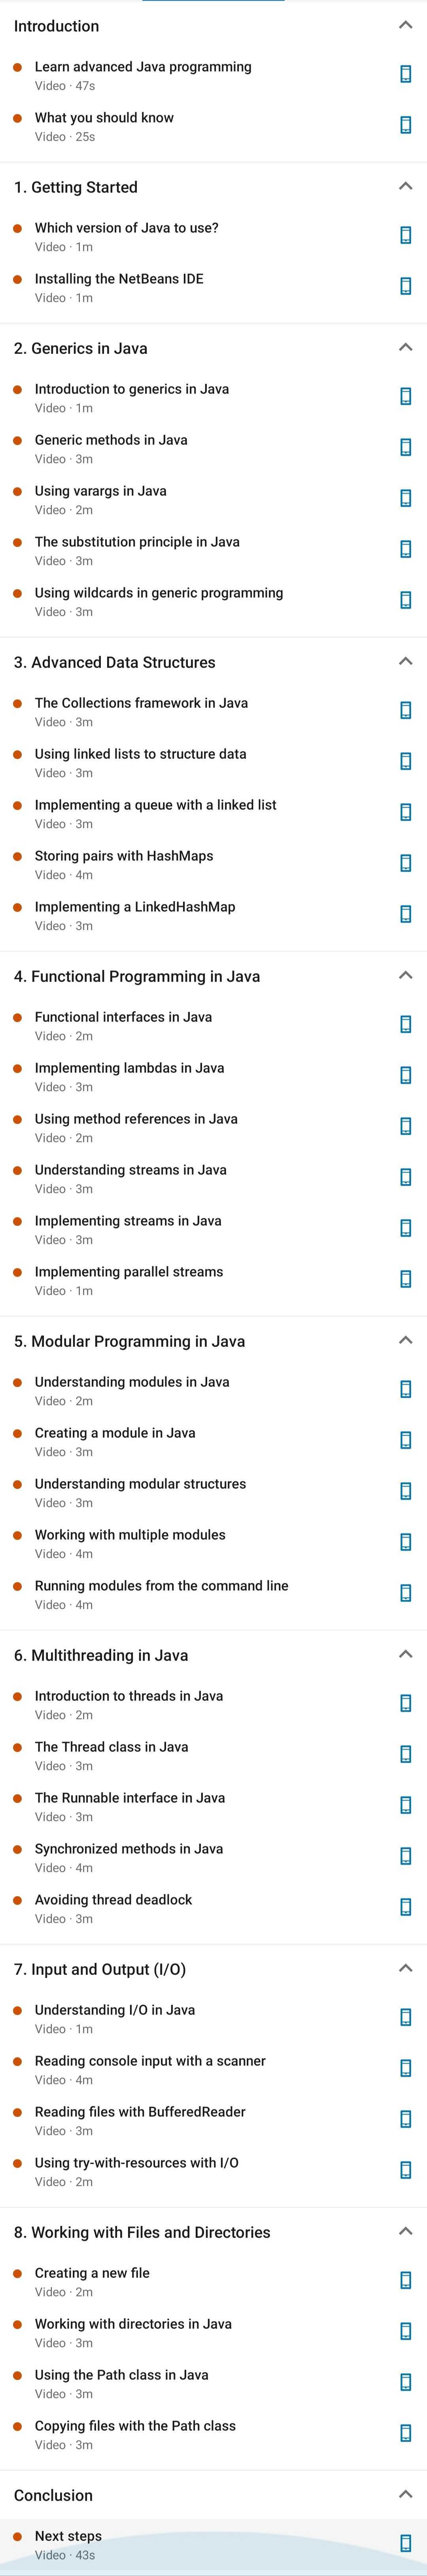Tap download icon for "Working with multiple modules"
427x2576 pixels.
(x=405, y=1542)
